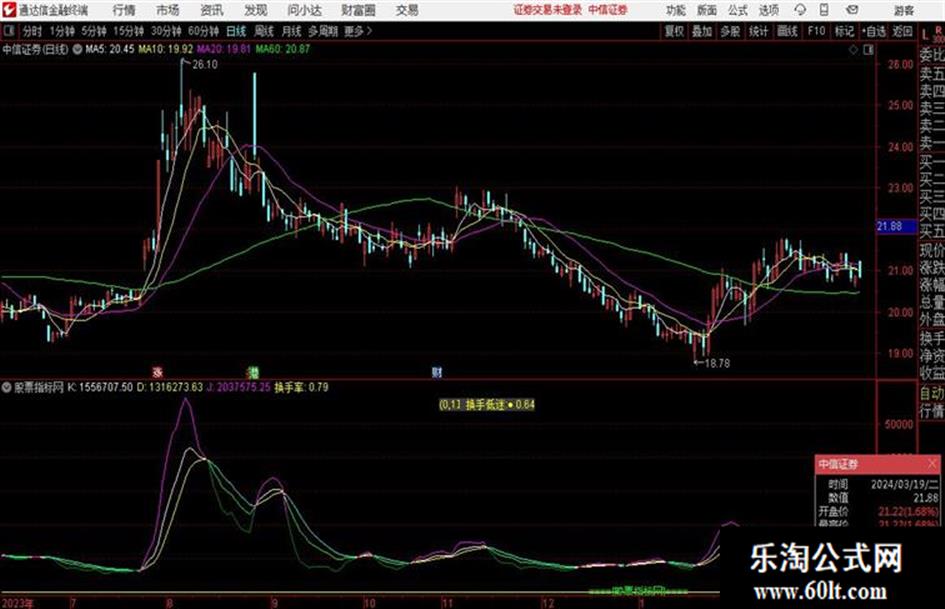
Task: Click the 返回 back button
Action: tap(902, 31)
